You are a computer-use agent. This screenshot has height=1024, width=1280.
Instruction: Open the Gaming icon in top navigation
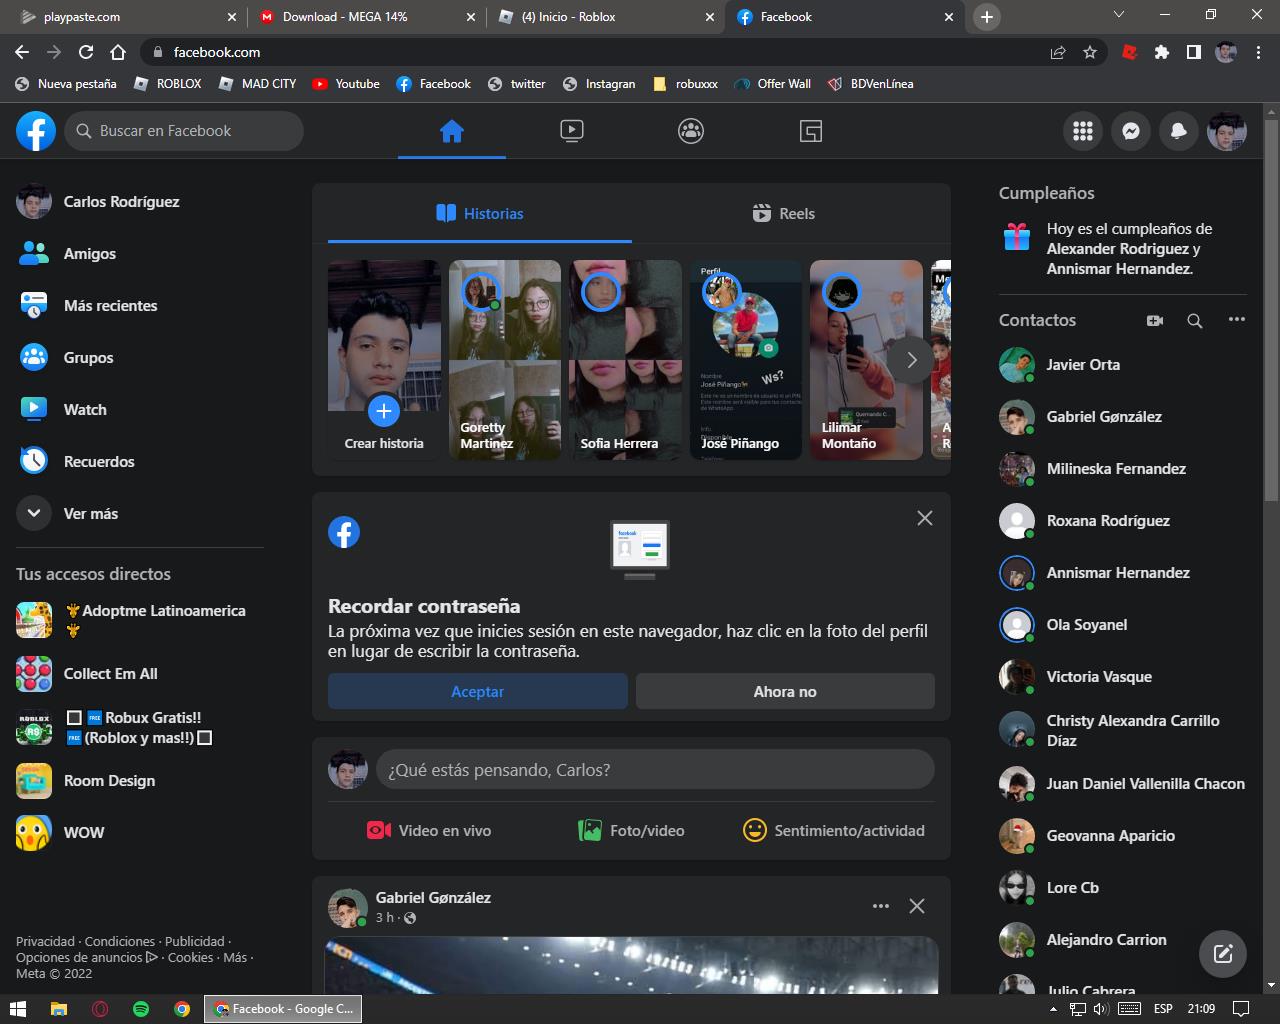(811, 131)
